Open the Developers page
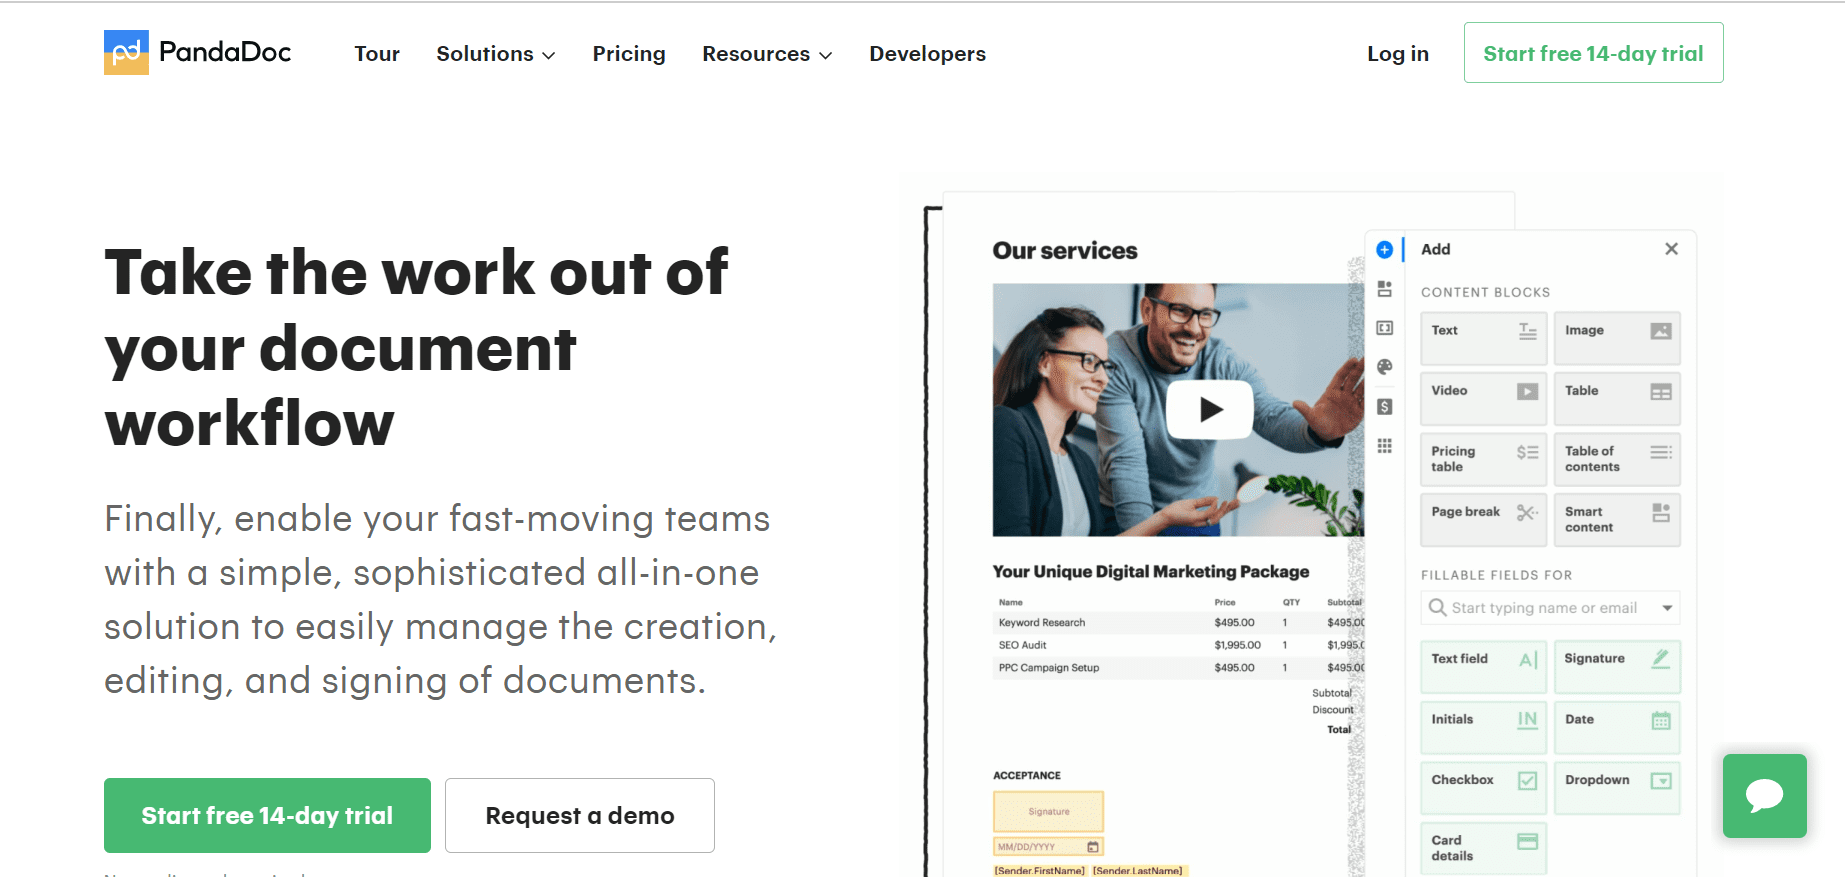 point(927,54)
